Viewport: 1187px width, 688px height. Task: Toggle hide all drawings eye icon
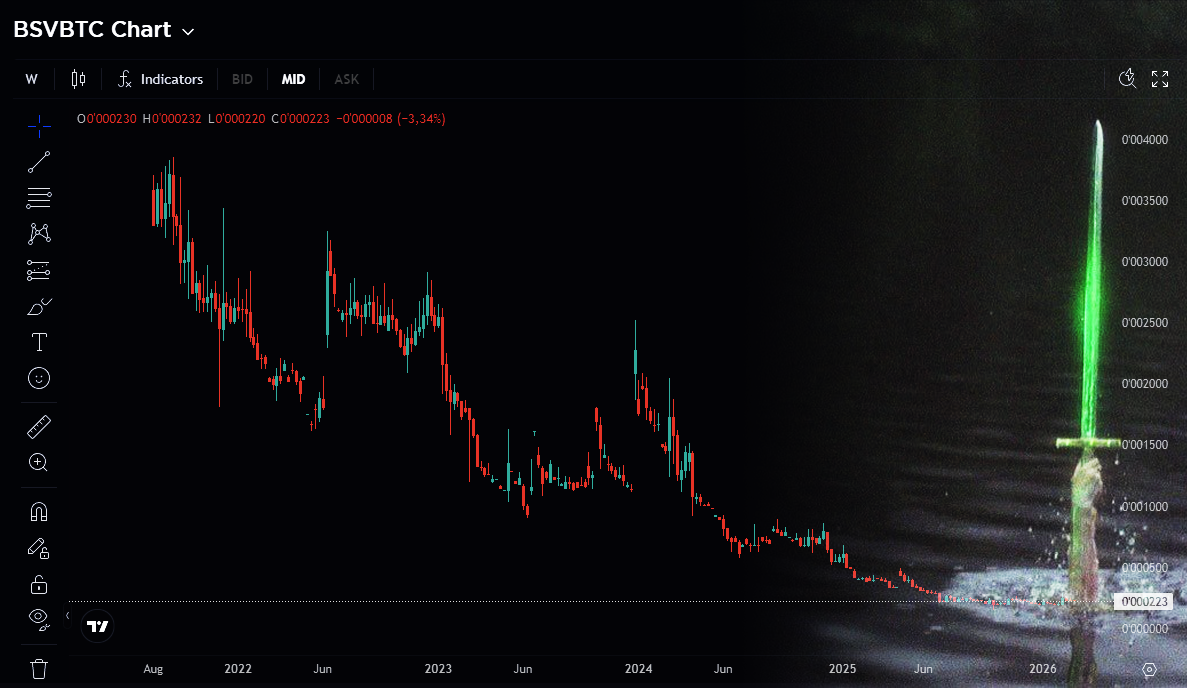click(x=39, y=620)
